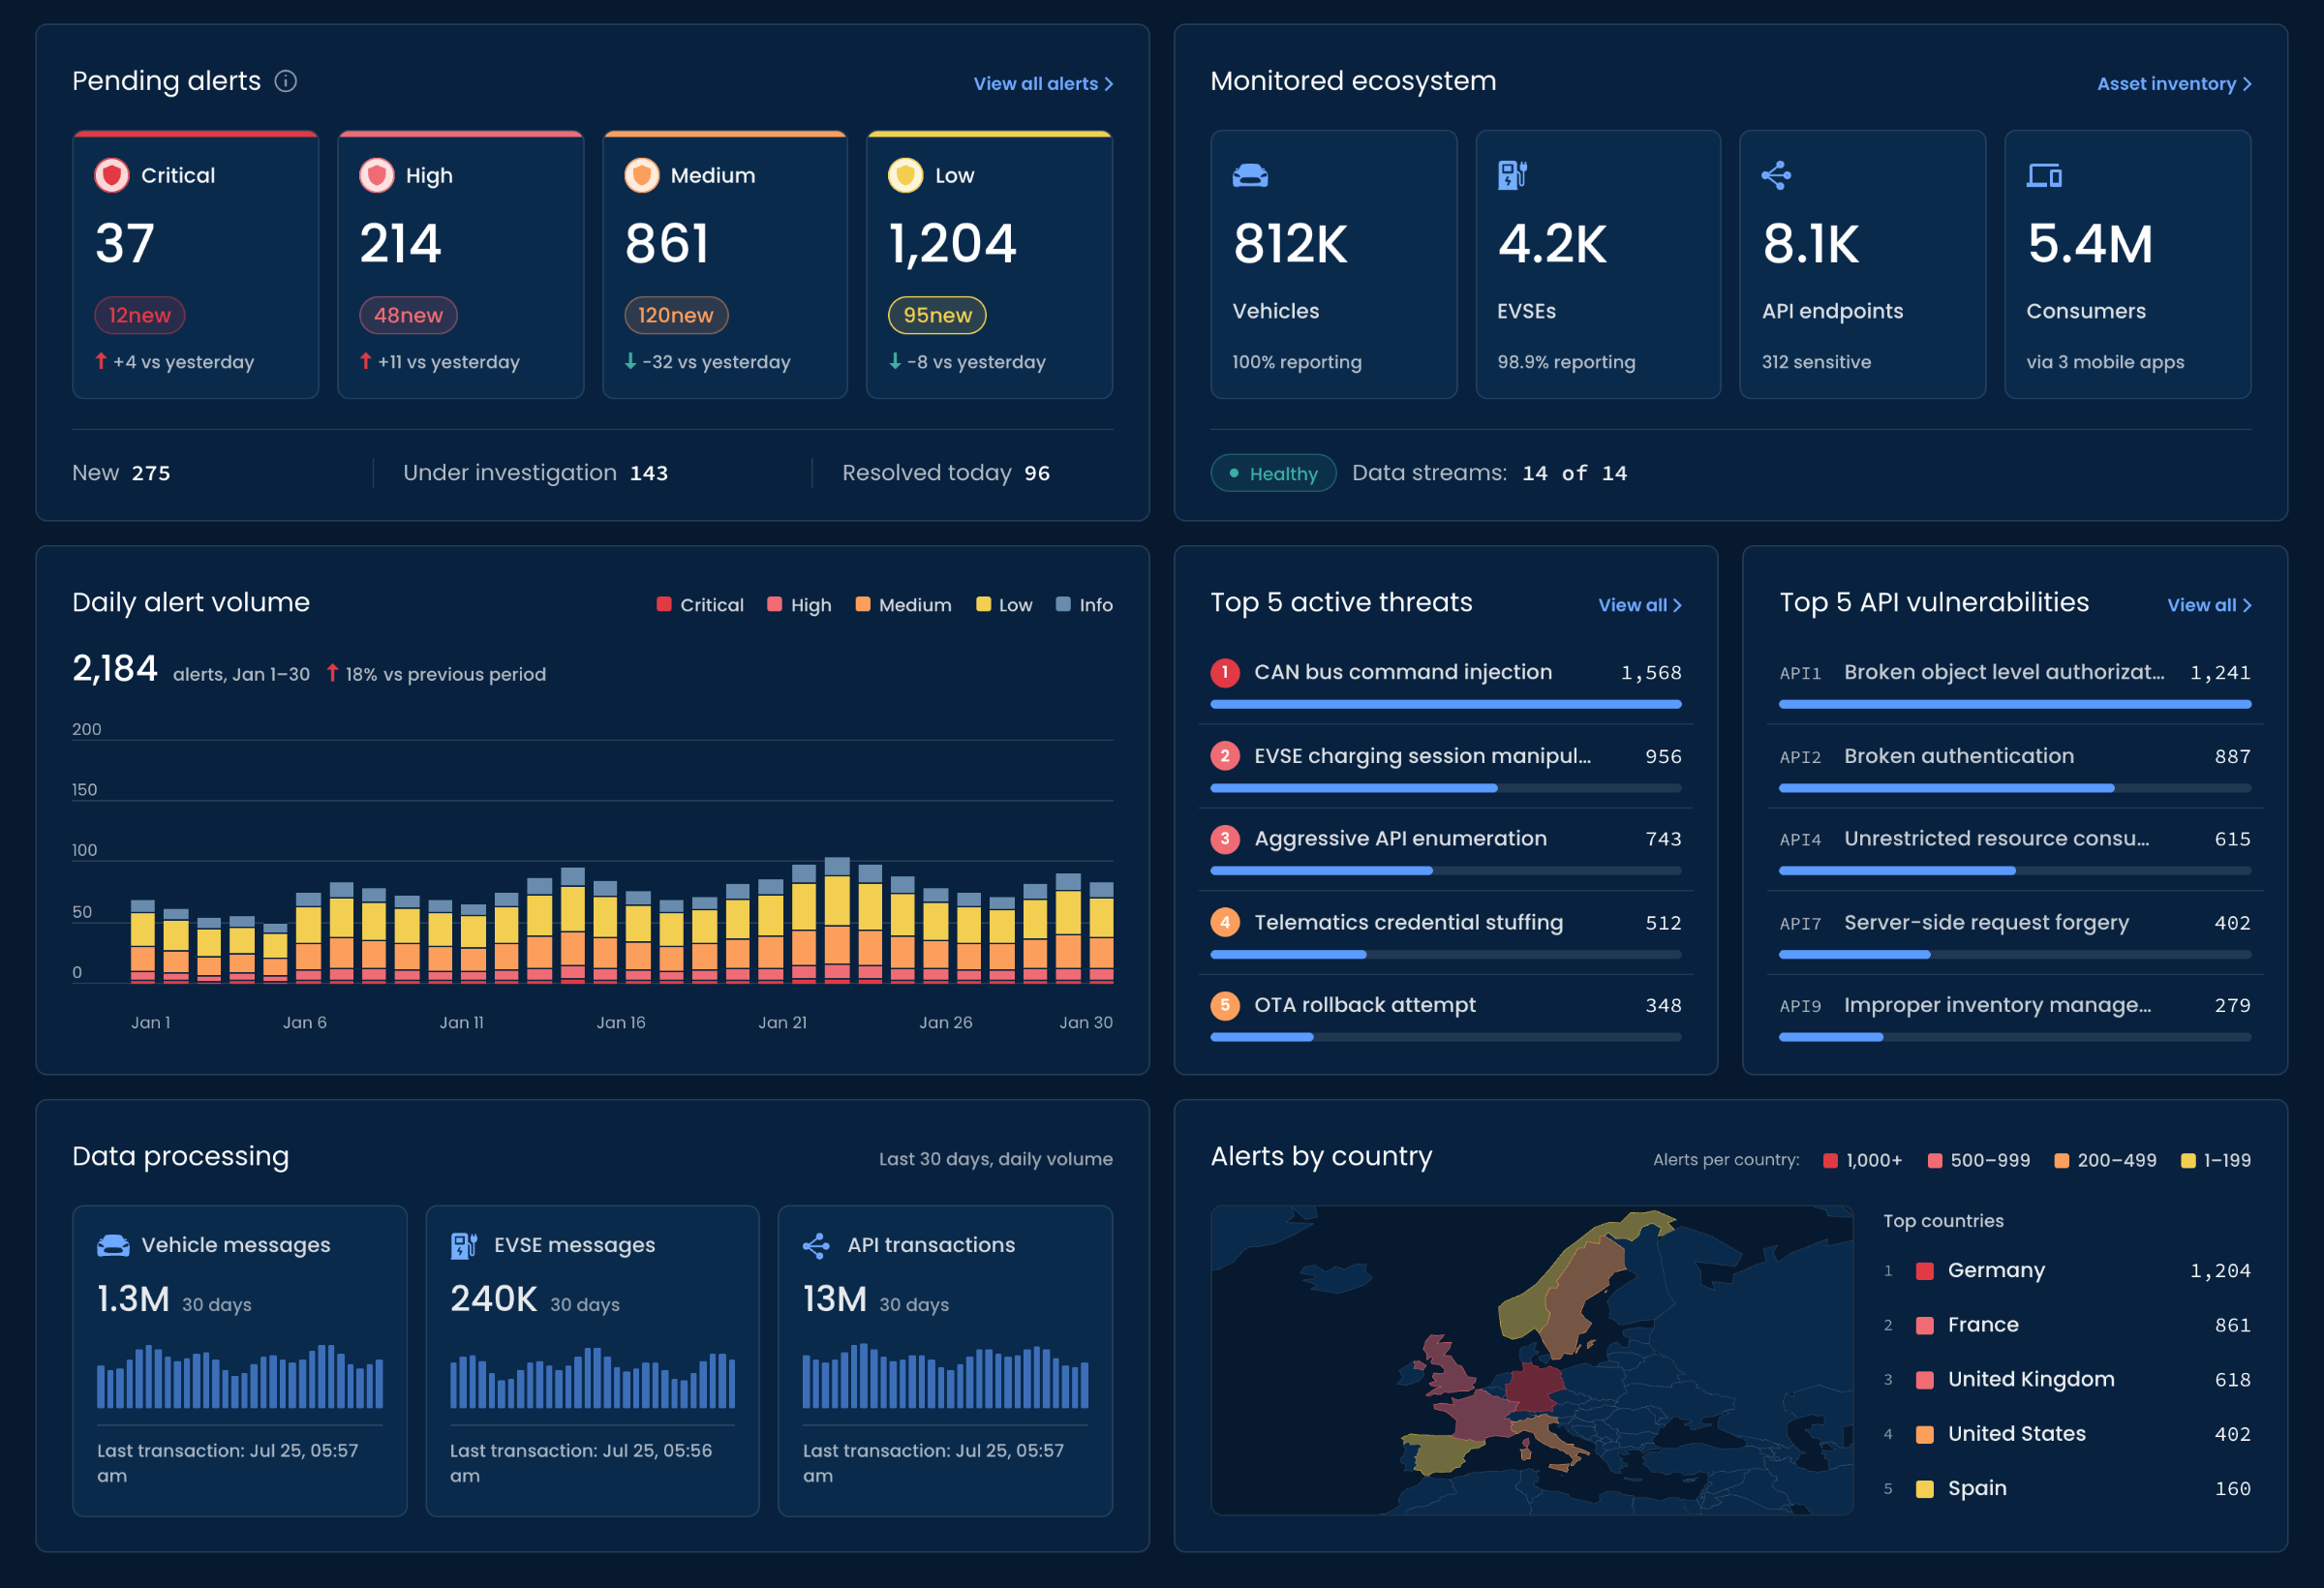The height and width of the screenshot is (1588, 2324).
Task: Click the API transactions sparkline chart
Action: [945, 1377]
